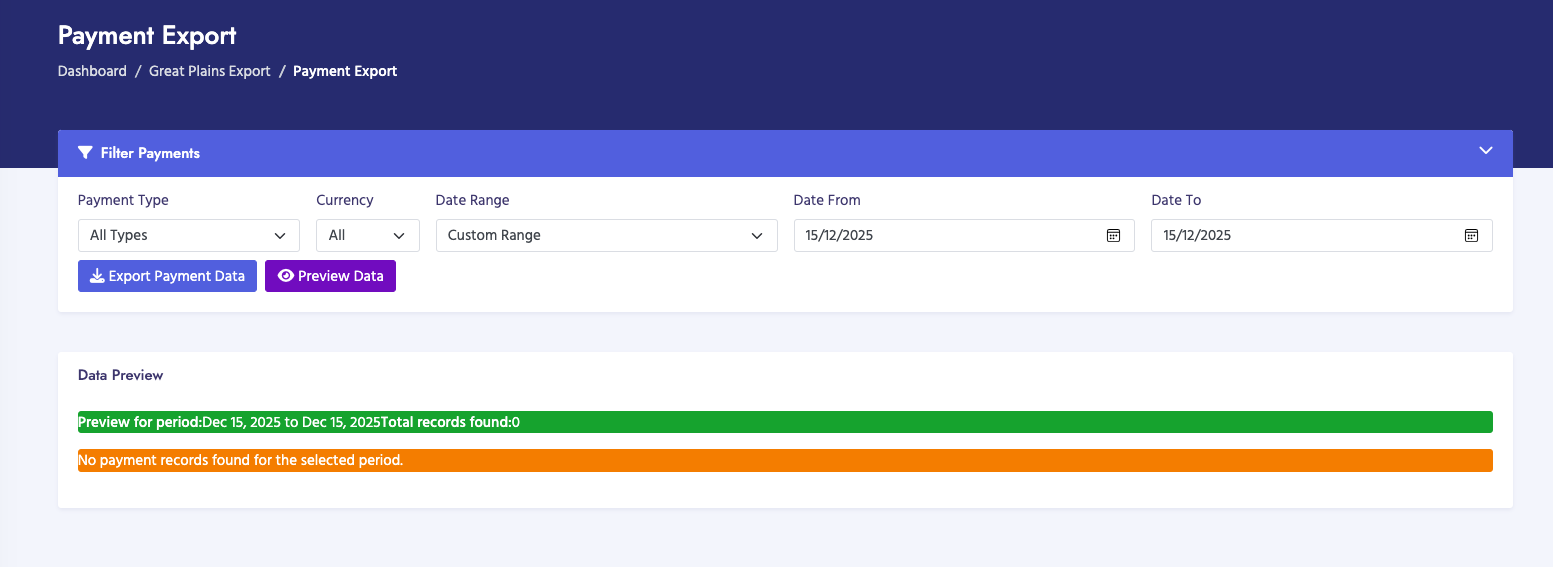Open the Date From calendar icon

click(1113, 235)
